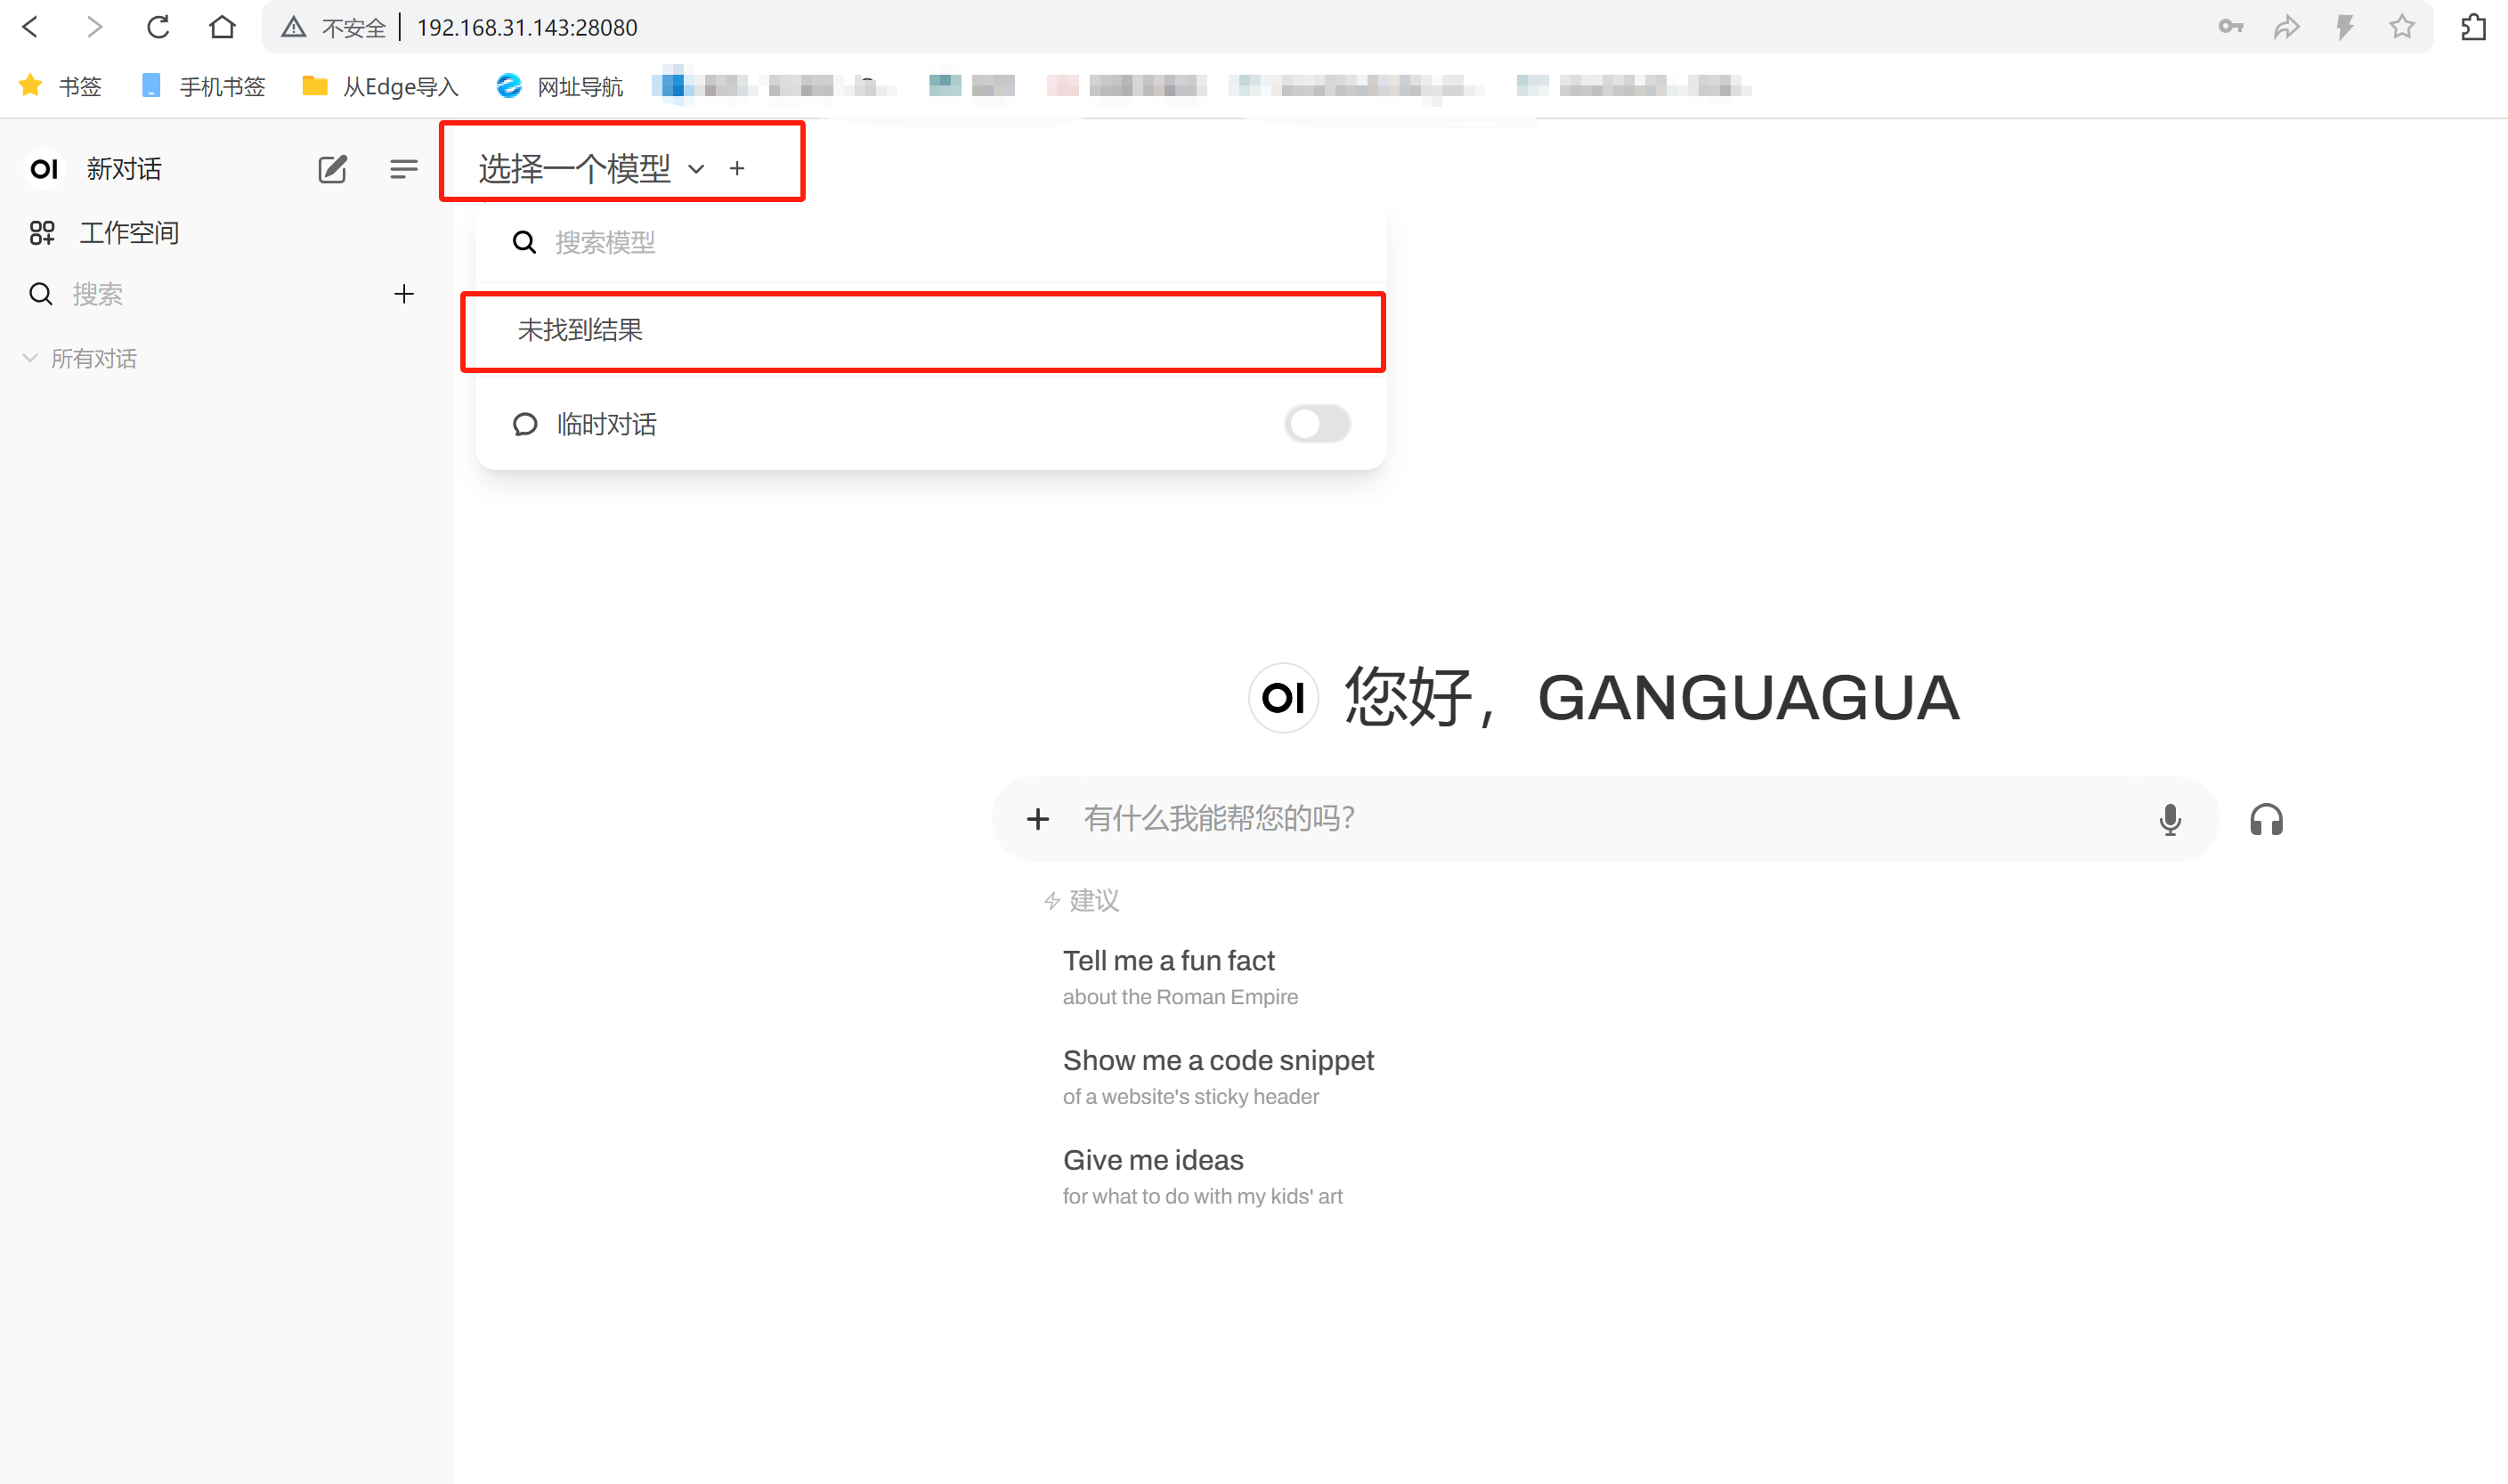Image resolution: width=2508 pixels, height=1484 pixels.
Task: Enable the 临时对话 toggle switch
Action: pyautogui.click(x=1316, y=424)
